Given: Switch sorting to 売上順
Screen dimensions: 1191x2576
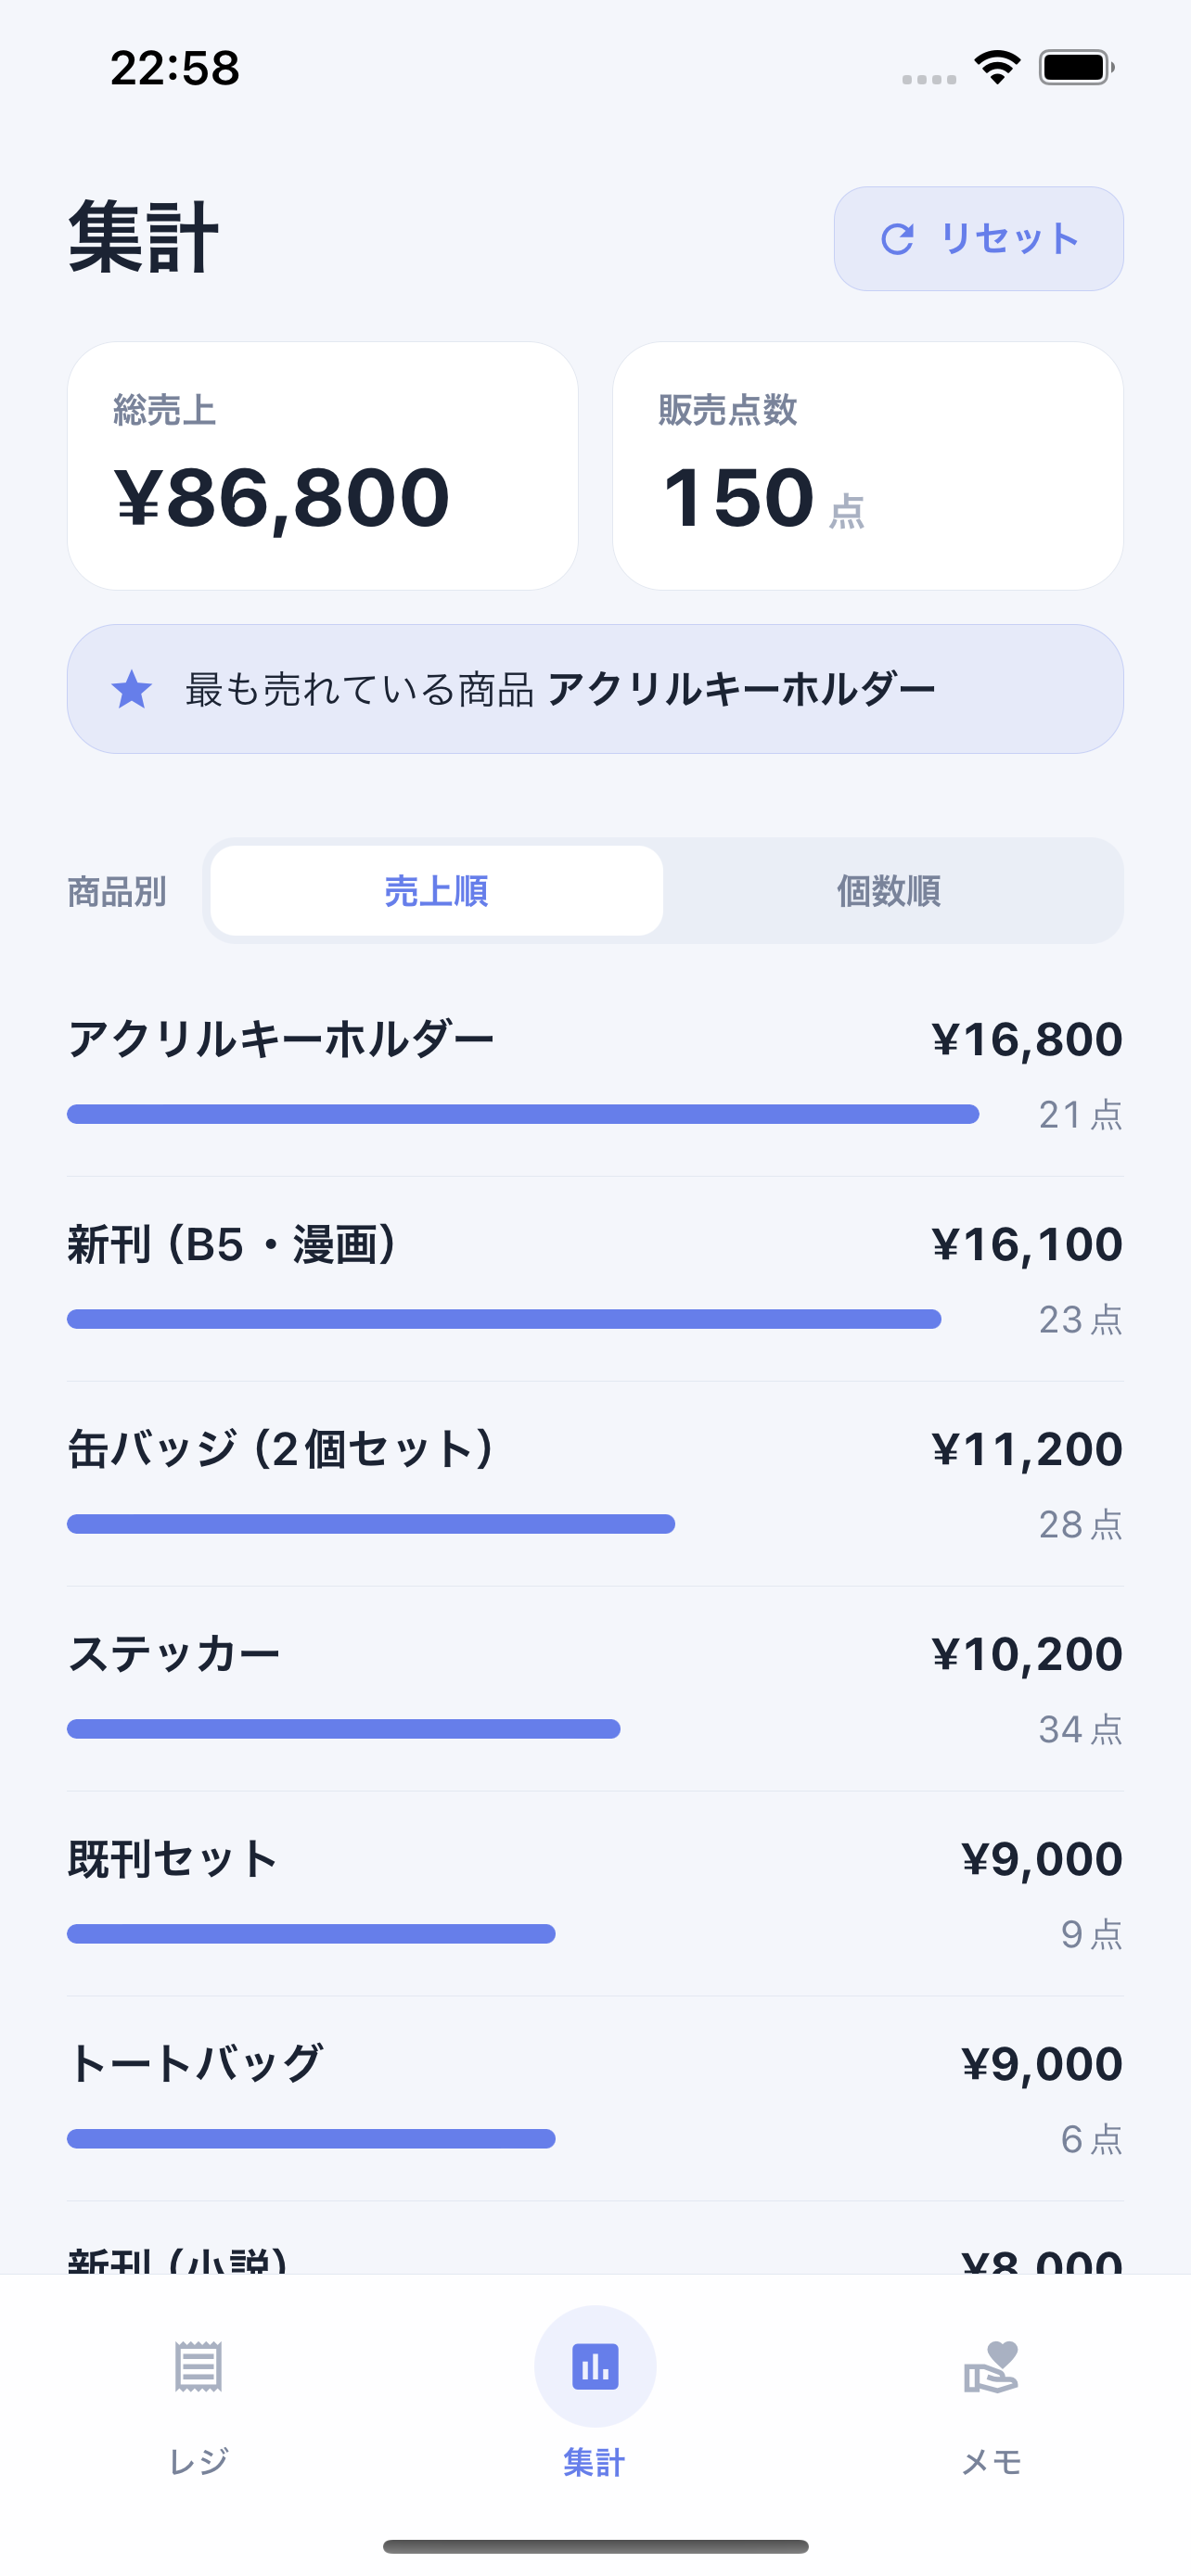Looking at the screenshot, I should click(x=436, y=890).
